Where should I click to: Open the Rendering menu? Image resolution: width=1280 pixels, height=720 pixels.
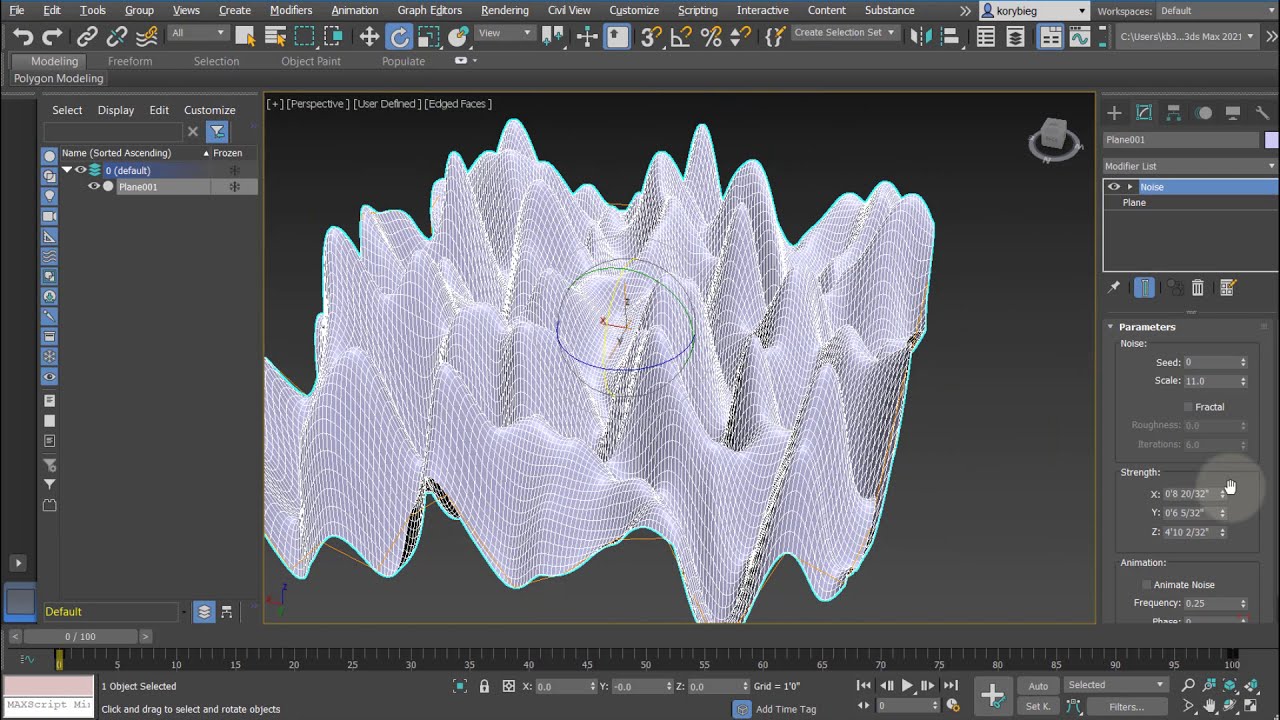[504, 10]
